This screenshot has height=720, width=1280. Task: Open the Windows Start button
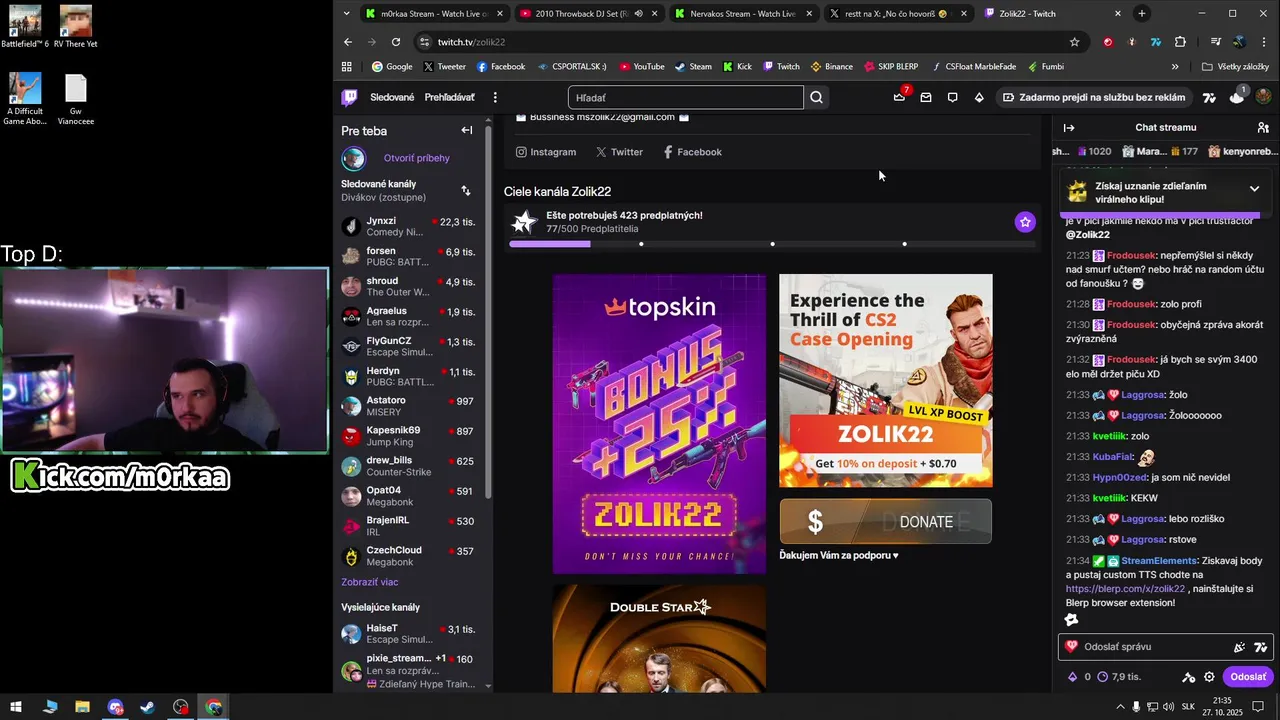click(16, 707)
